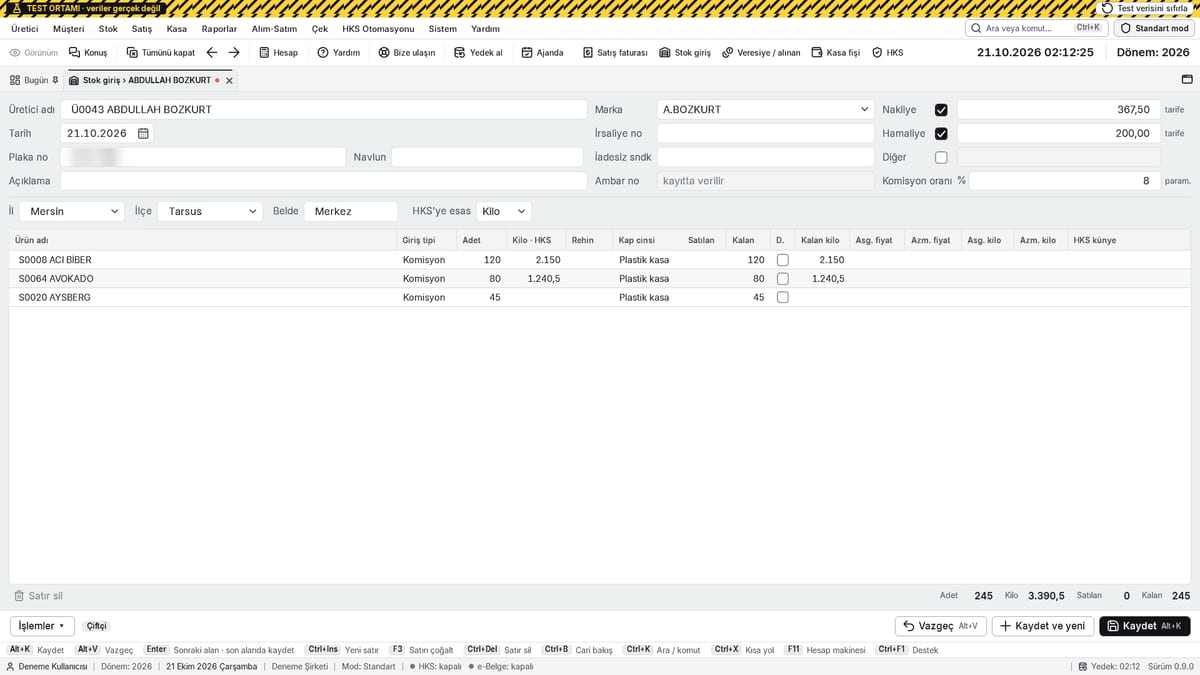The image size is (1200, 675).
Task: Cancel with the Vazgeç button
Action: click(x=941, y=626)
